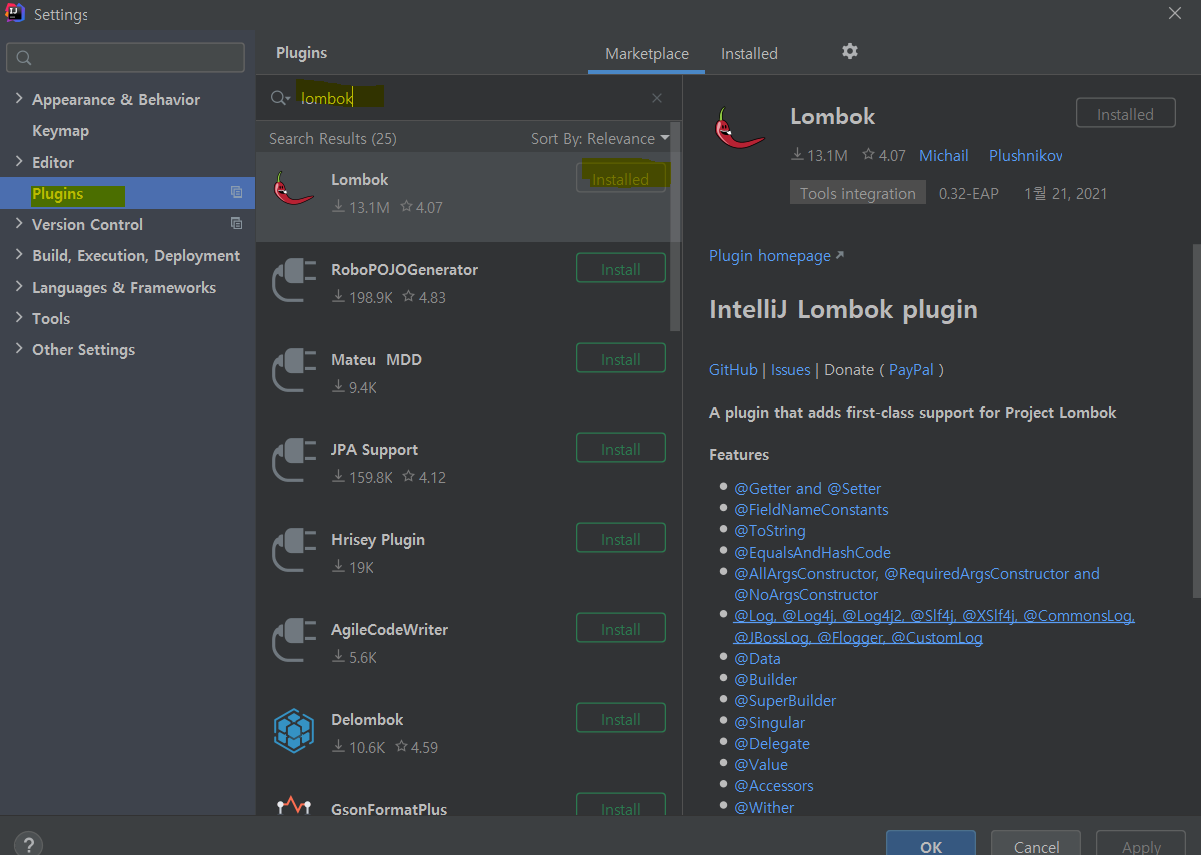Install the RoboPOJOGenerator plugin
Image resolution: width=1201 pixels, height=855 pixels.
tap(621, 269)
